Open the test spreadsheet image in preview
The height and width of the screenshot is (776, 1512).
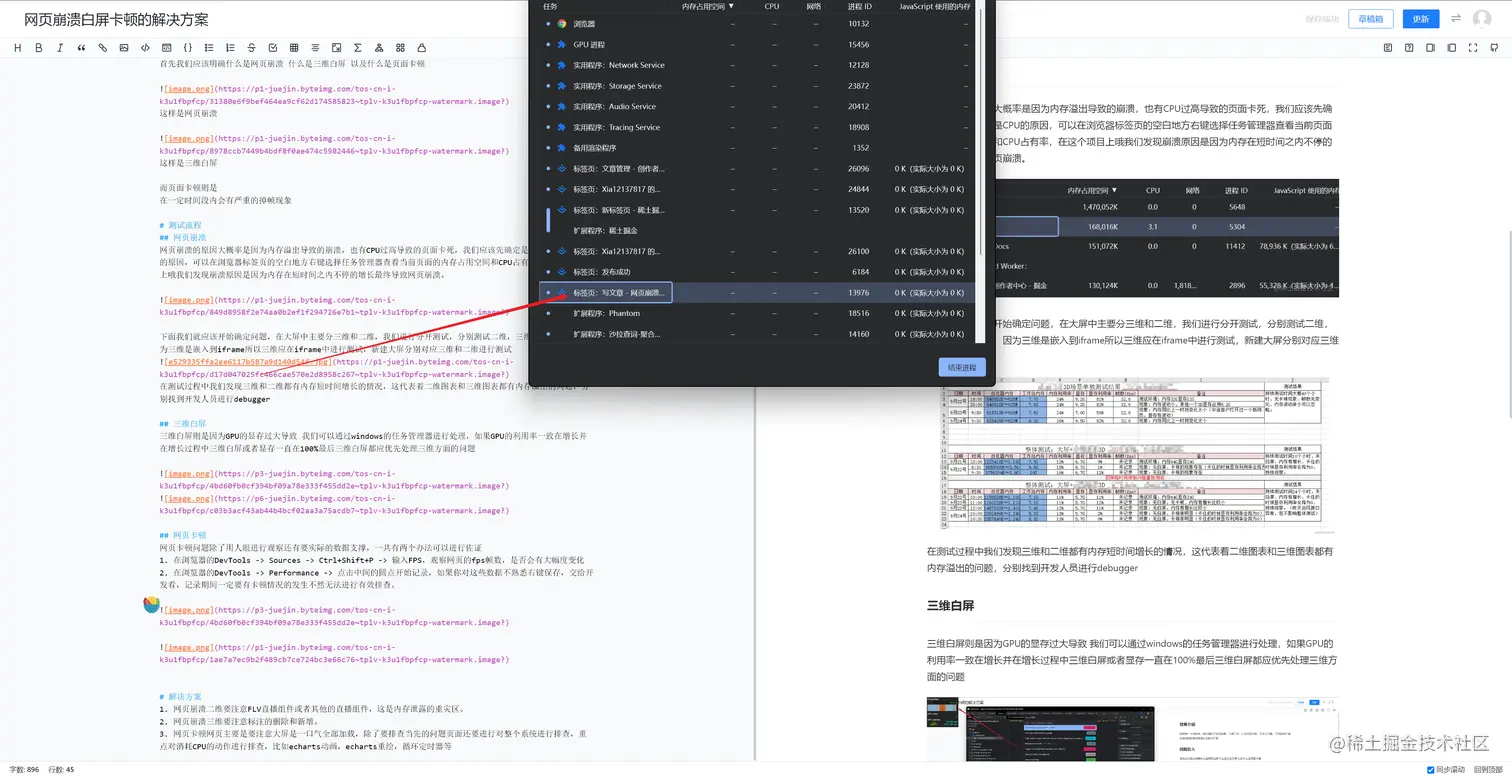[x=1133, y=454]
